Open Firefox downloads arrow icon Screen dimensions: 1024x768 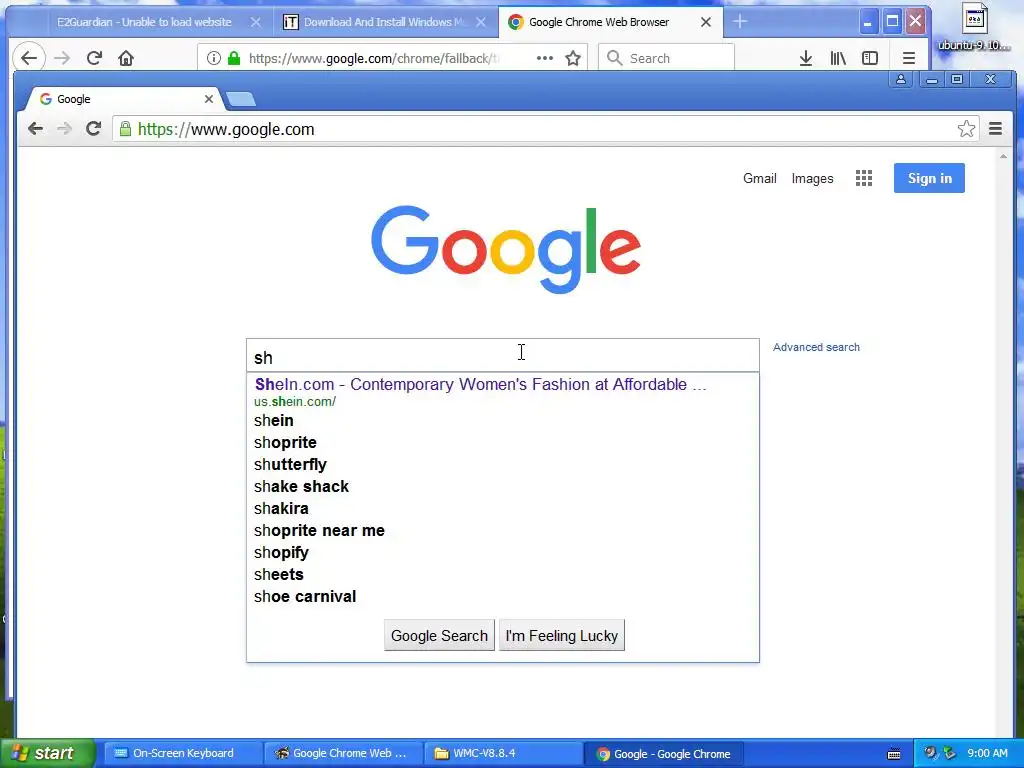tap(806, 58)
